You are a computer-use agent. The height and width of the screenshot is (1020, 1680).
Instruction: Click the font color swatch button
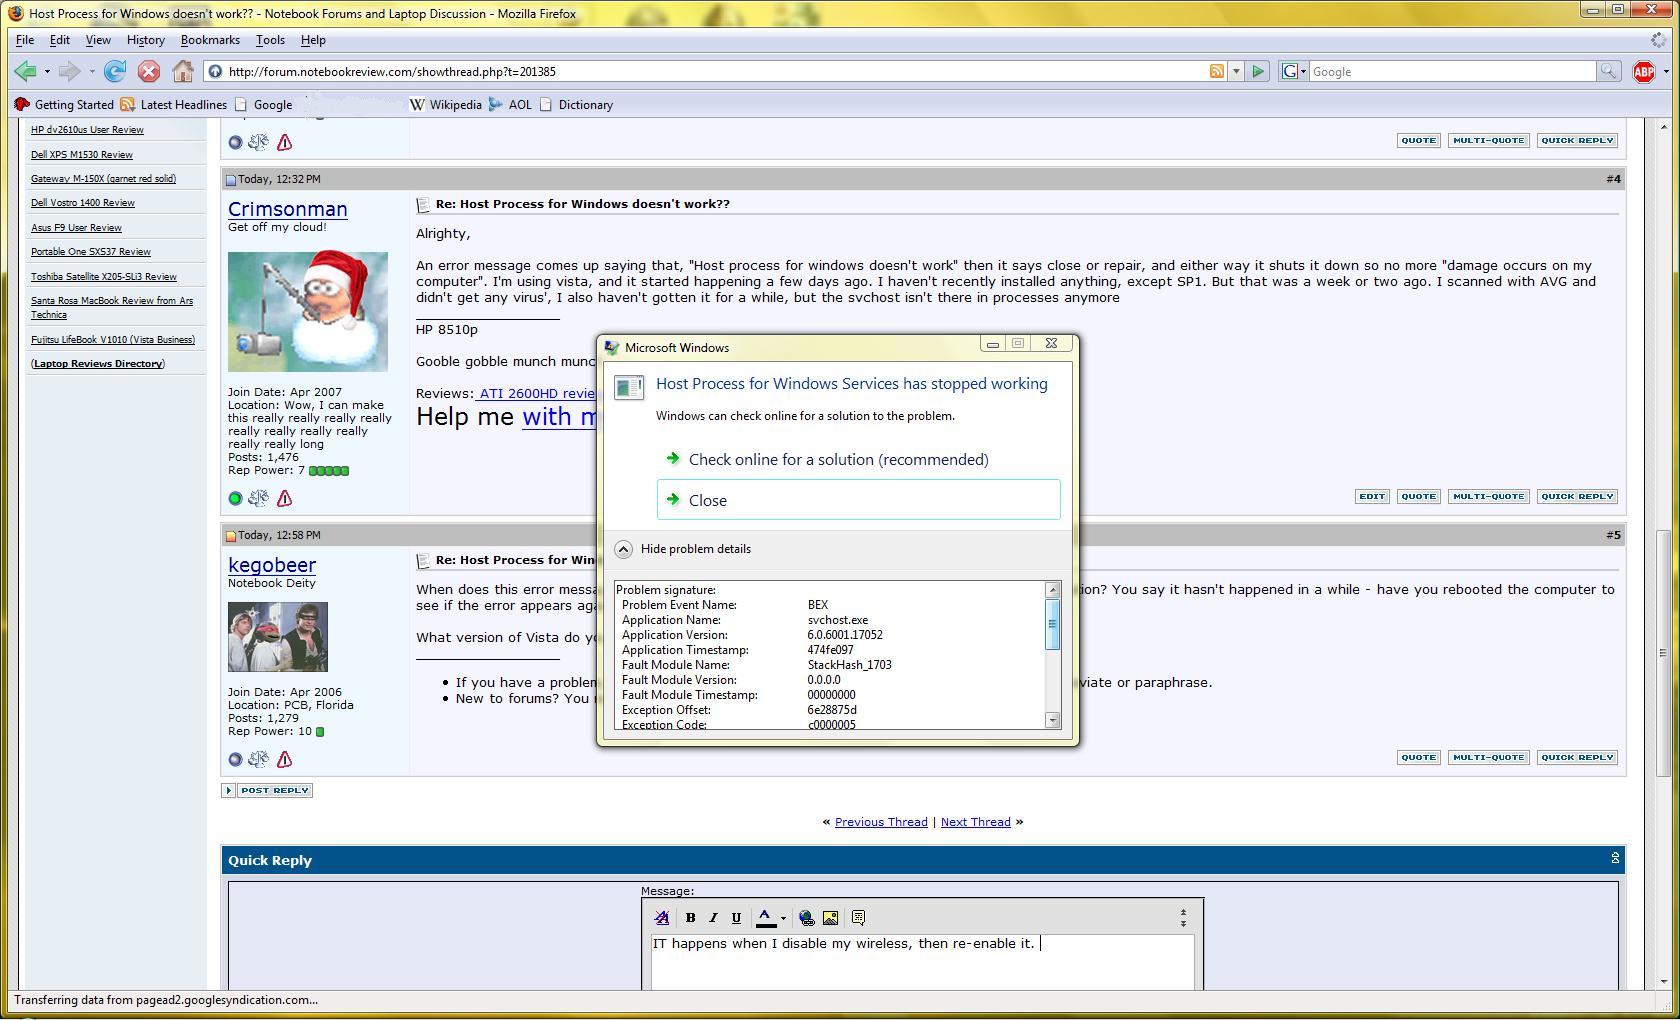tap(765, 917)
